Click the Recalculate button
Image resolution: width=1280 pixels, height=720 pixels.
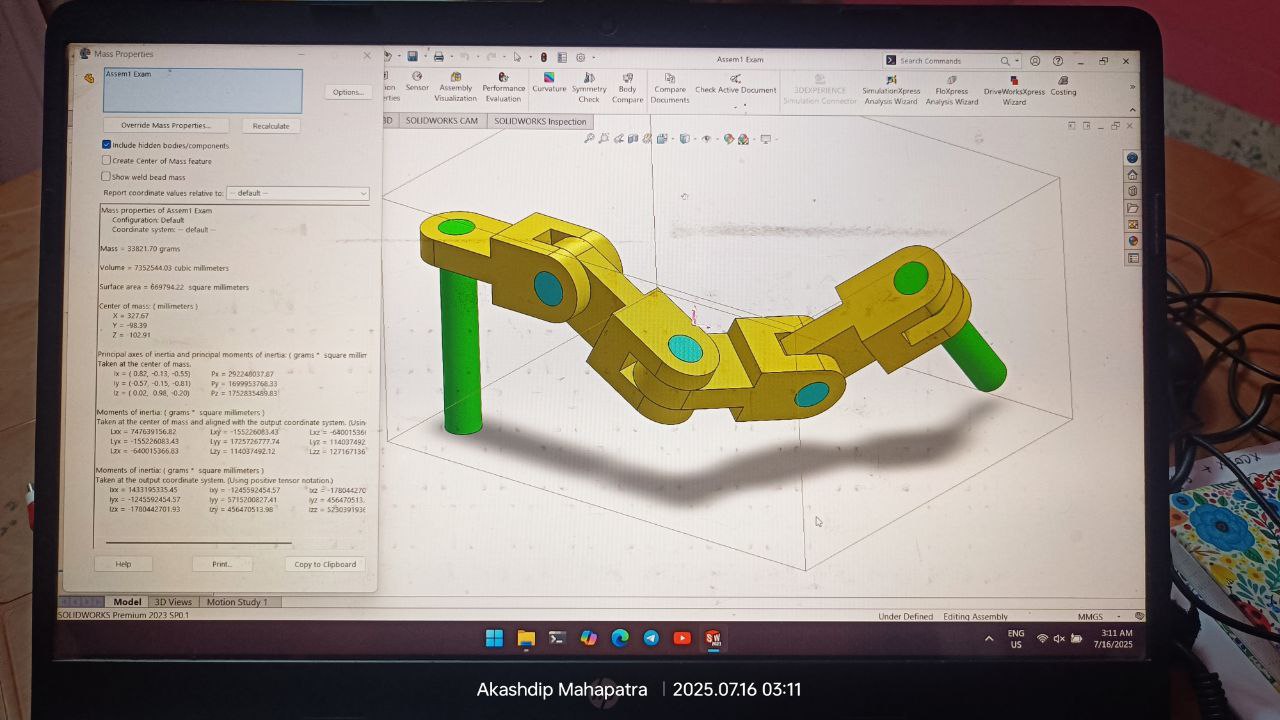click(271, 126)
